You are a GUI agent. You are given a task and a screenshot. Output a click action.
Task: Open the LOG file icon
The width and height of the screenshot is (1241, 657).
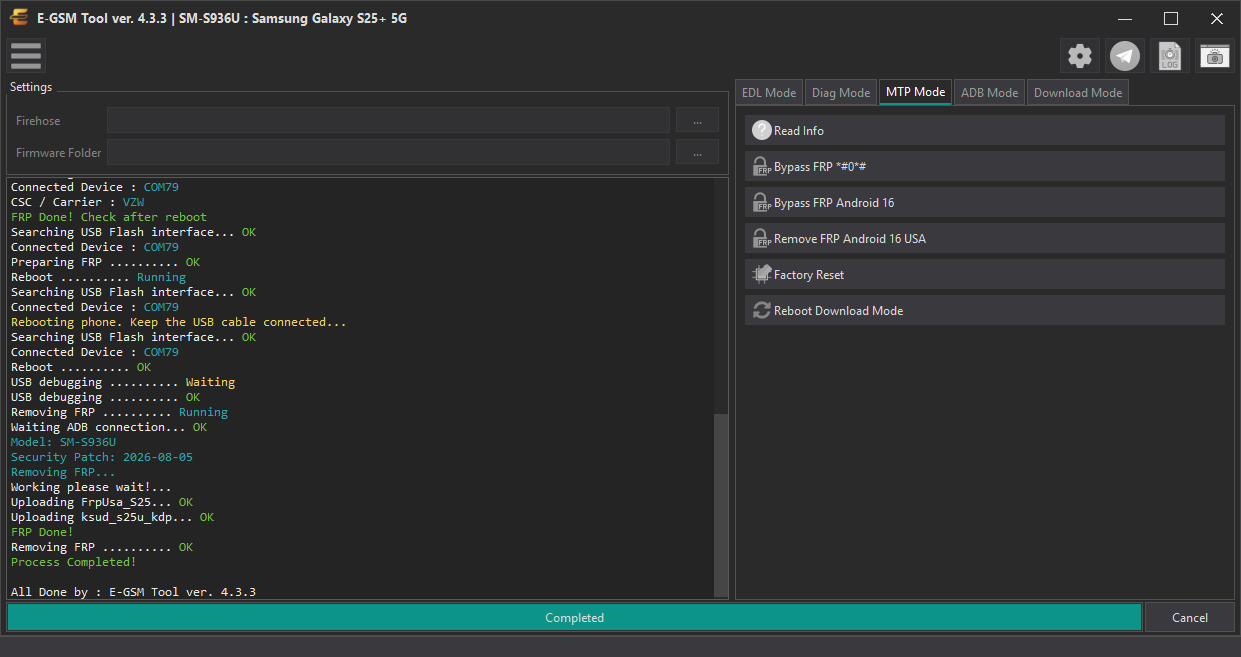point(1170,56)
